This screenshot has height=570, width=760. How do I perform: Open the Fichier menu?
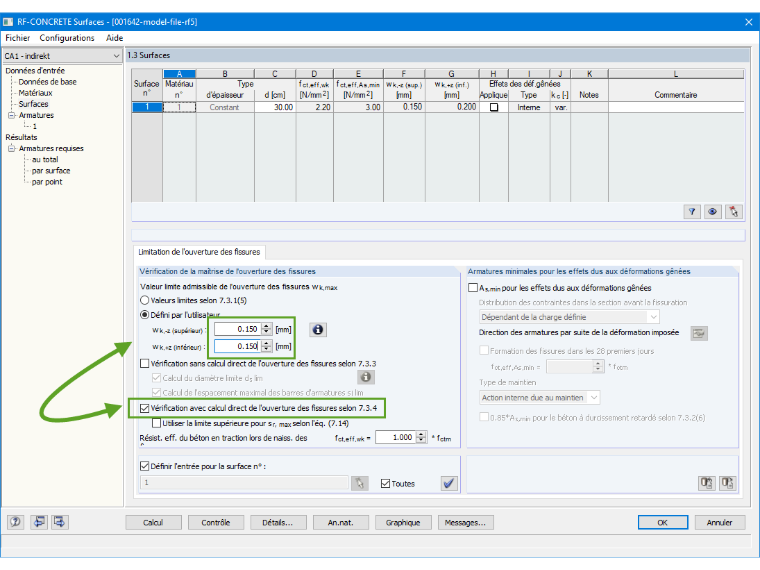pyautogui.click(x=17, y=38)
